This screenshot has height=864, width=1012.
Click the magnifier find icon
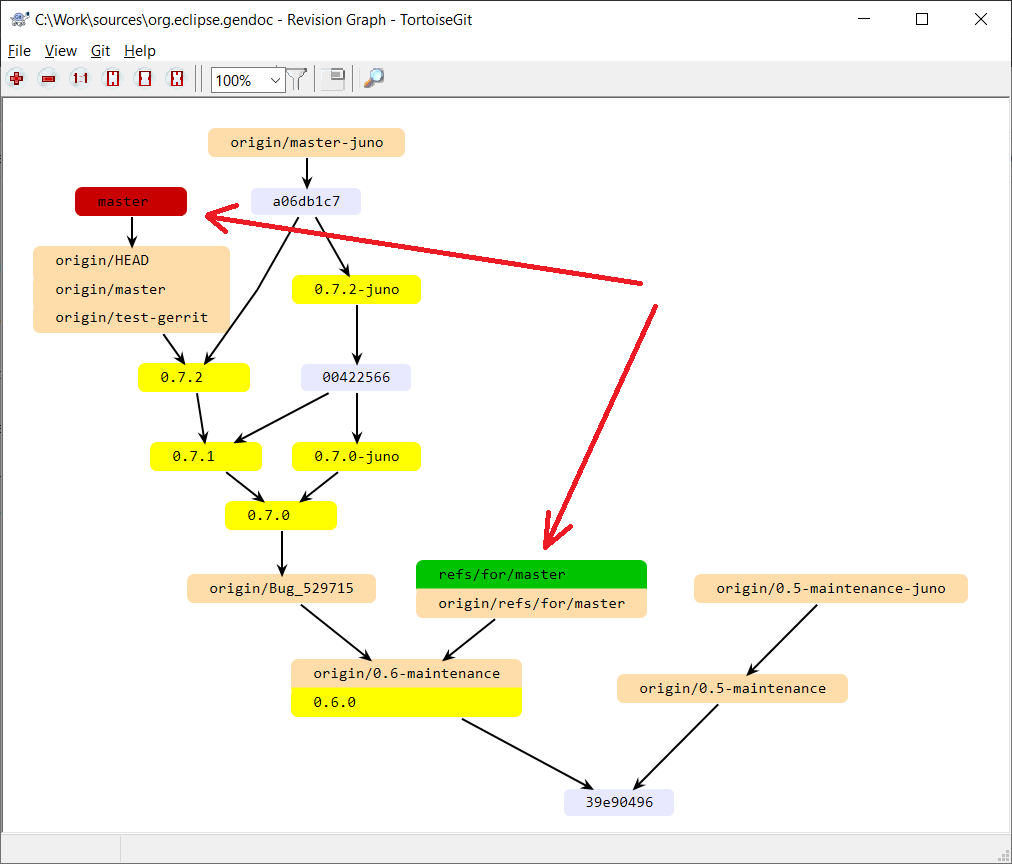[x=374, y=79]
